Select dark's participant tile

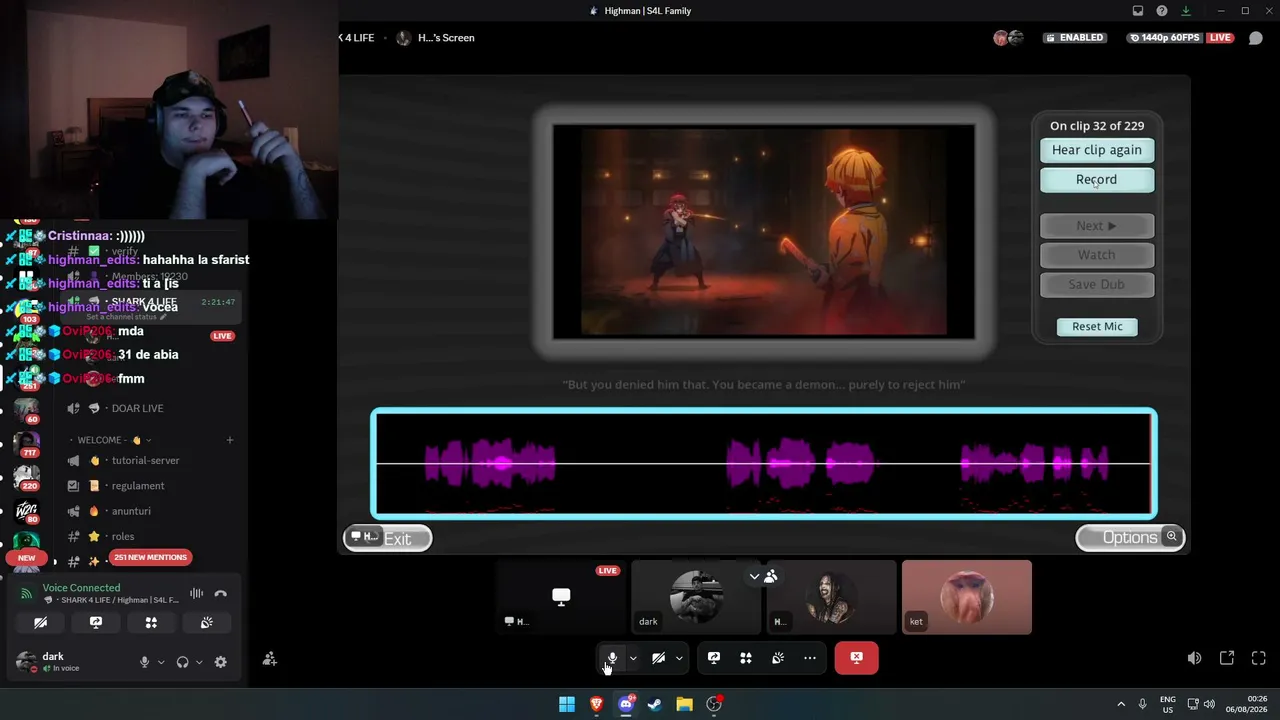tap(696, 597)
